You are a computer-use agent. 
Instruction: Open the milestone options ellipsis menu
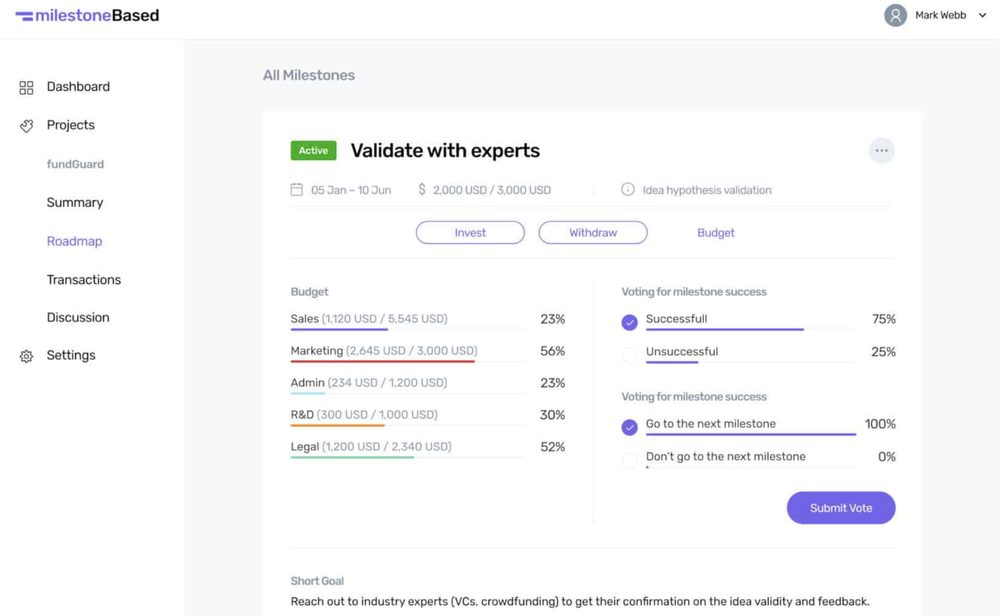(881, 150)
